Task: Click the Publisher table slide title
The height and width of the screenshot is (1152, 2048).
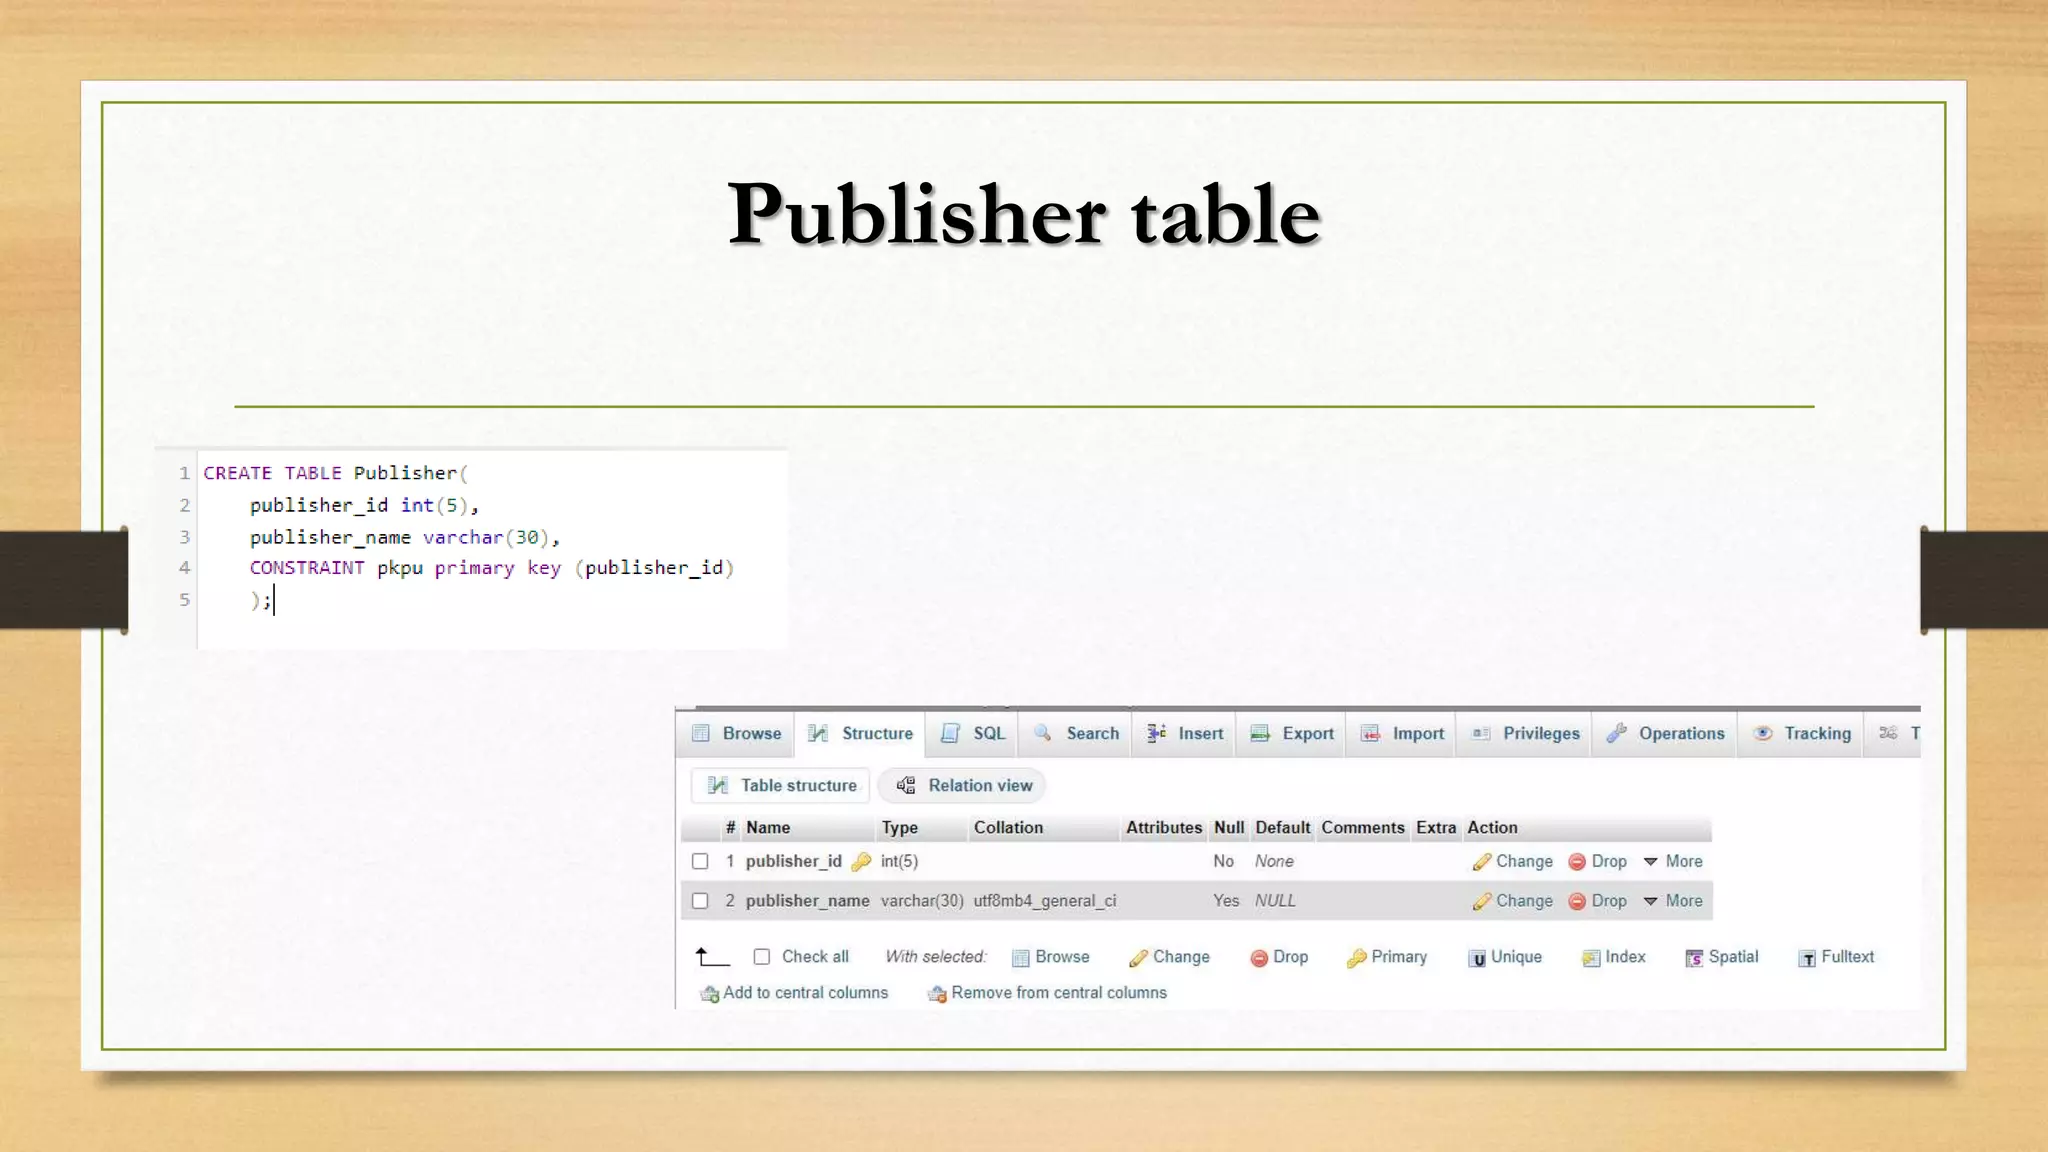Action: (1024, 214)
